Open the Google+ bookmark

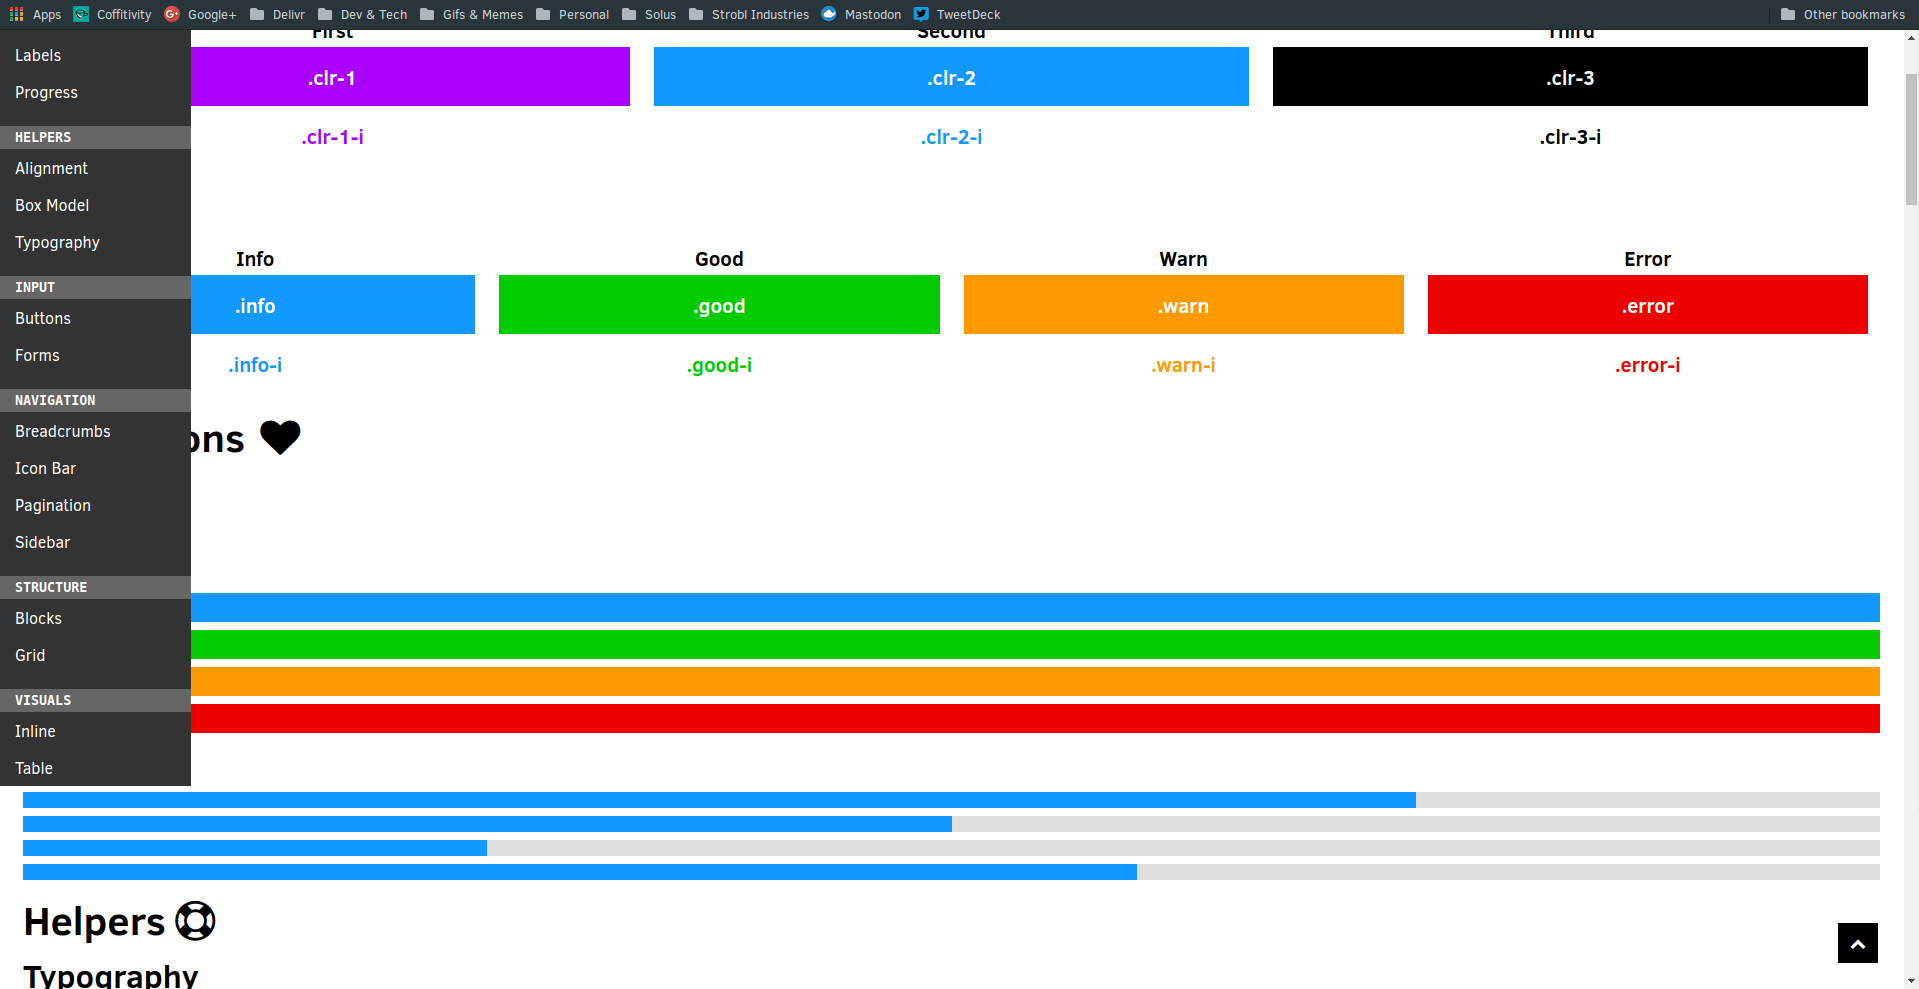(x=200, y=14)
